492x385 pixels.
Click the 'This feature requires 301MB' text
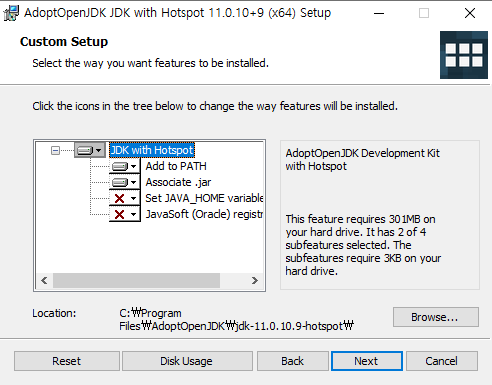pyautogui.click(x=363, y=245)
